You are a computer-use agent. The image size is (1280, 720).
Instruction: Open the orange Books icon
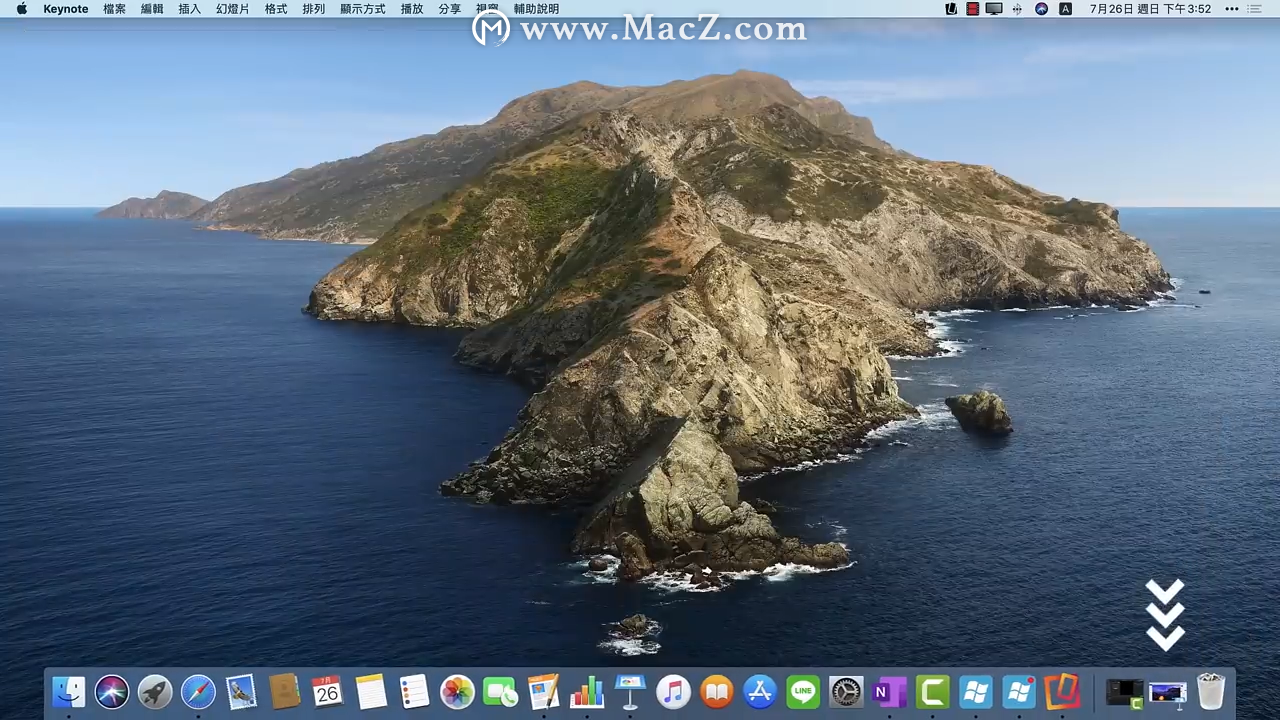(x=717, y=691)
